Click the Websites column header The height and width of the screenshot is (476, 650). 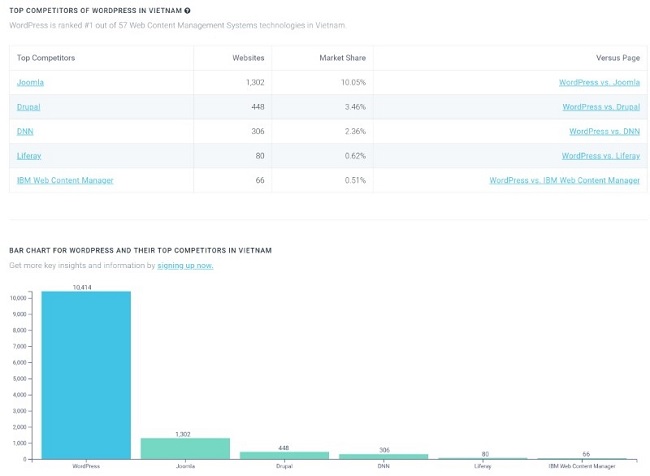(248, 58)
